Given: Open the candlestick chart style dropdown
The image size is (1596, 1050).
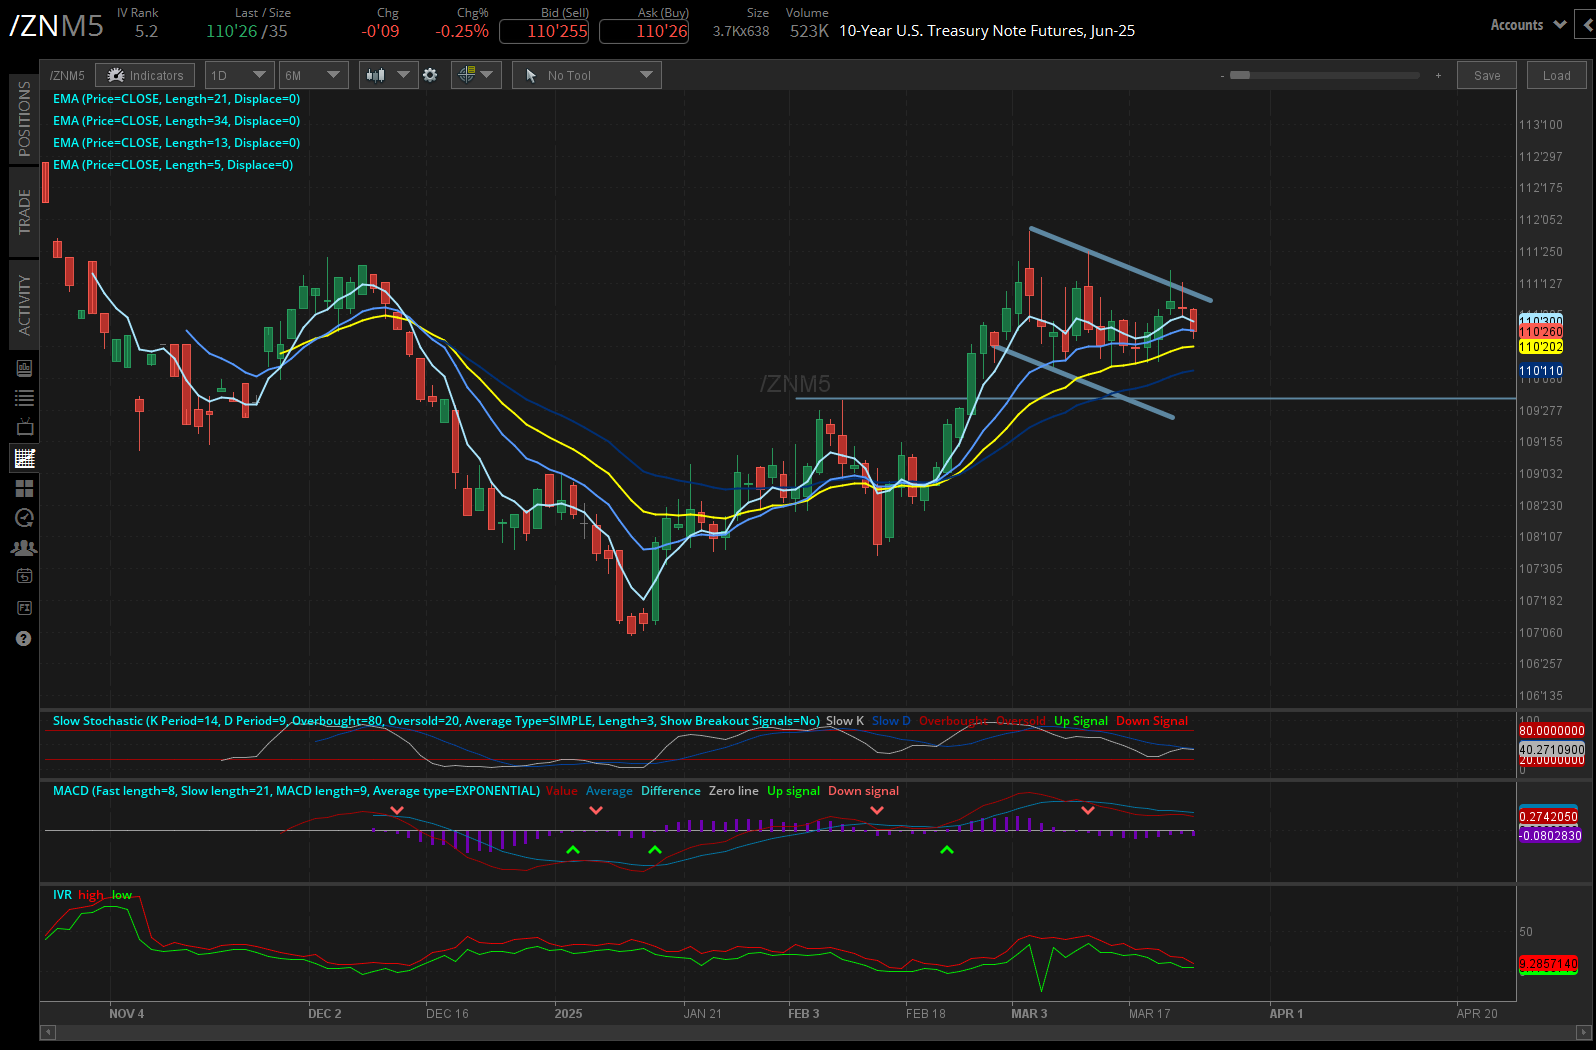Looking at the screenshot, I should 388,75.
